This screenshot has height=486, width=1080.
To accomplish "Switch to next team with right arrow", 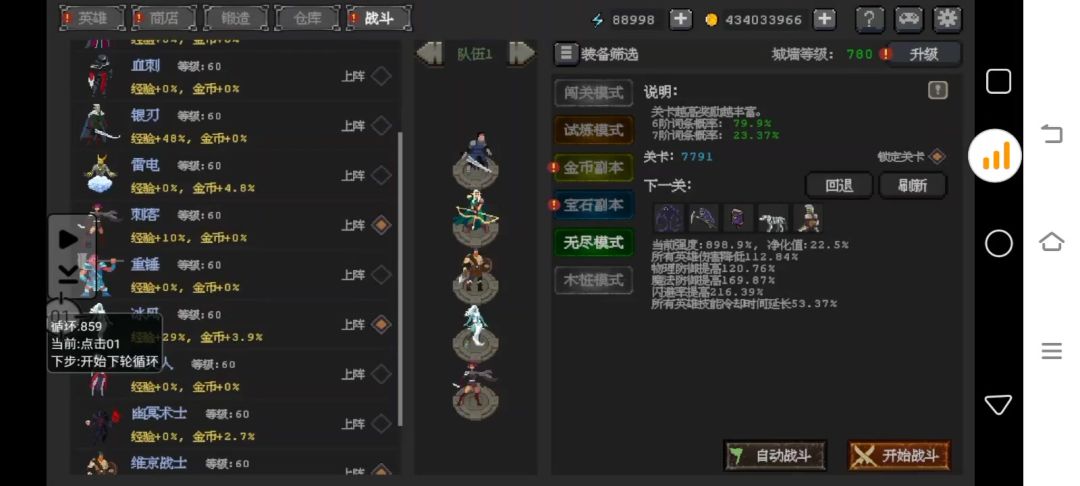I will tap(521, 54).
